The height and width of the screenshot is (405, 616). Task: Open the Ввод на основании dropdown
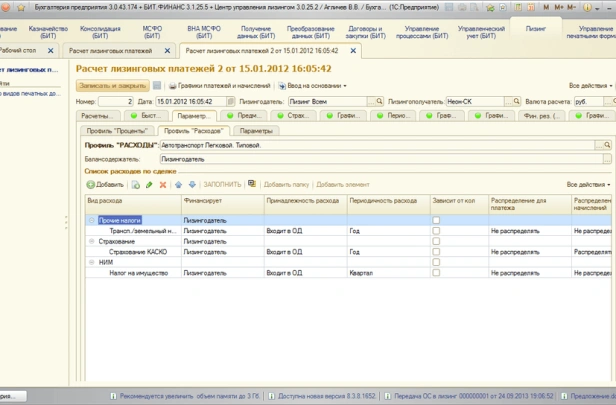(x=314, y=86)
